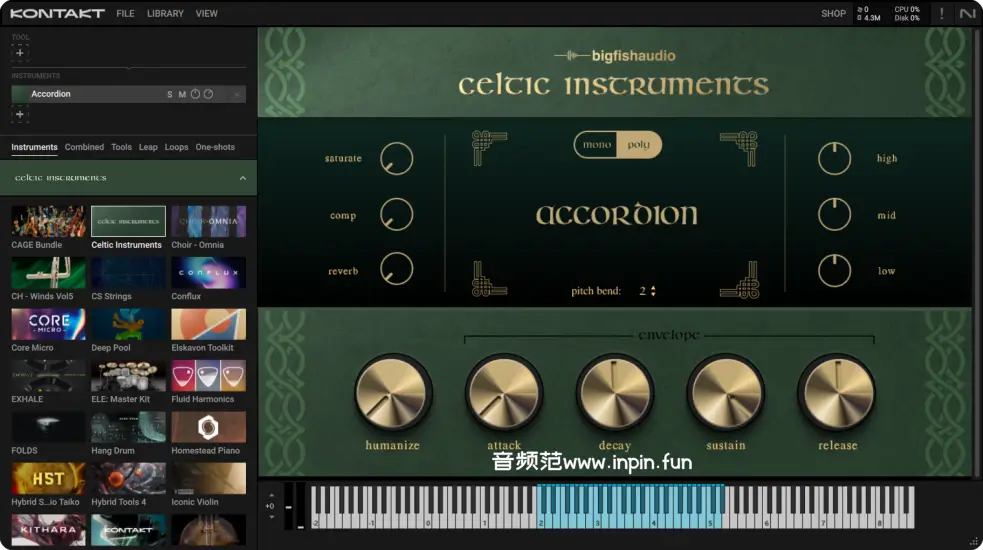Shift keyboard octave up arrow
This screenshot has width=983, height=550.
point(271,495)
